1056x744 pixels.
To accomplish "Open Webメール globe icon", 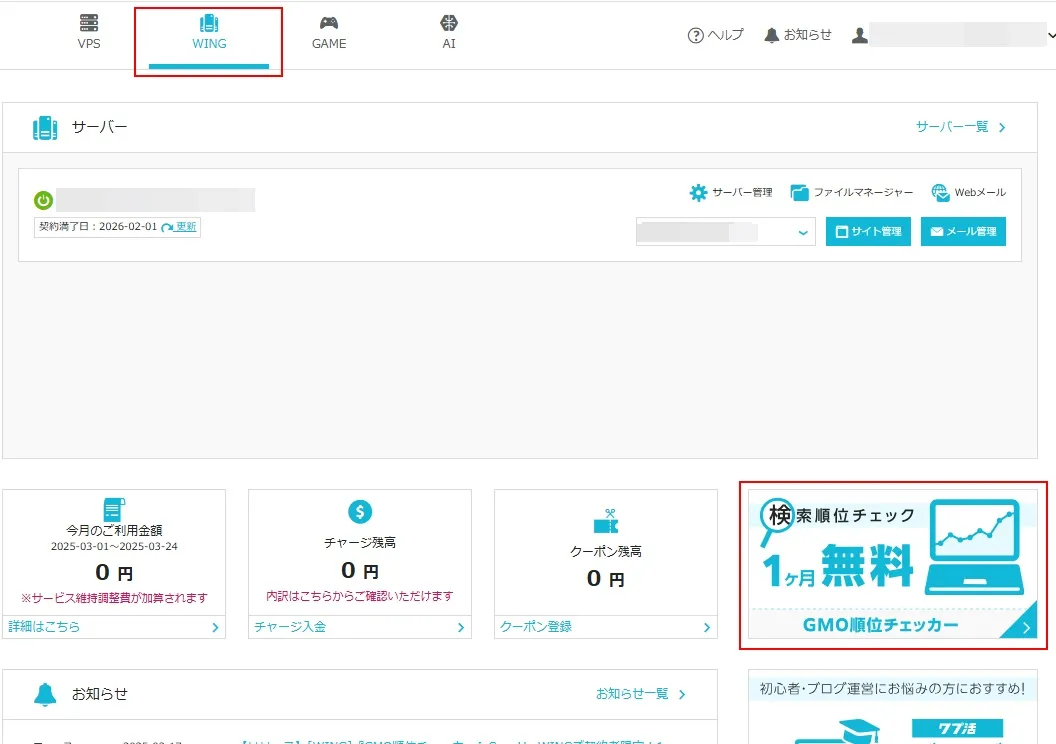I will point(940,193).
